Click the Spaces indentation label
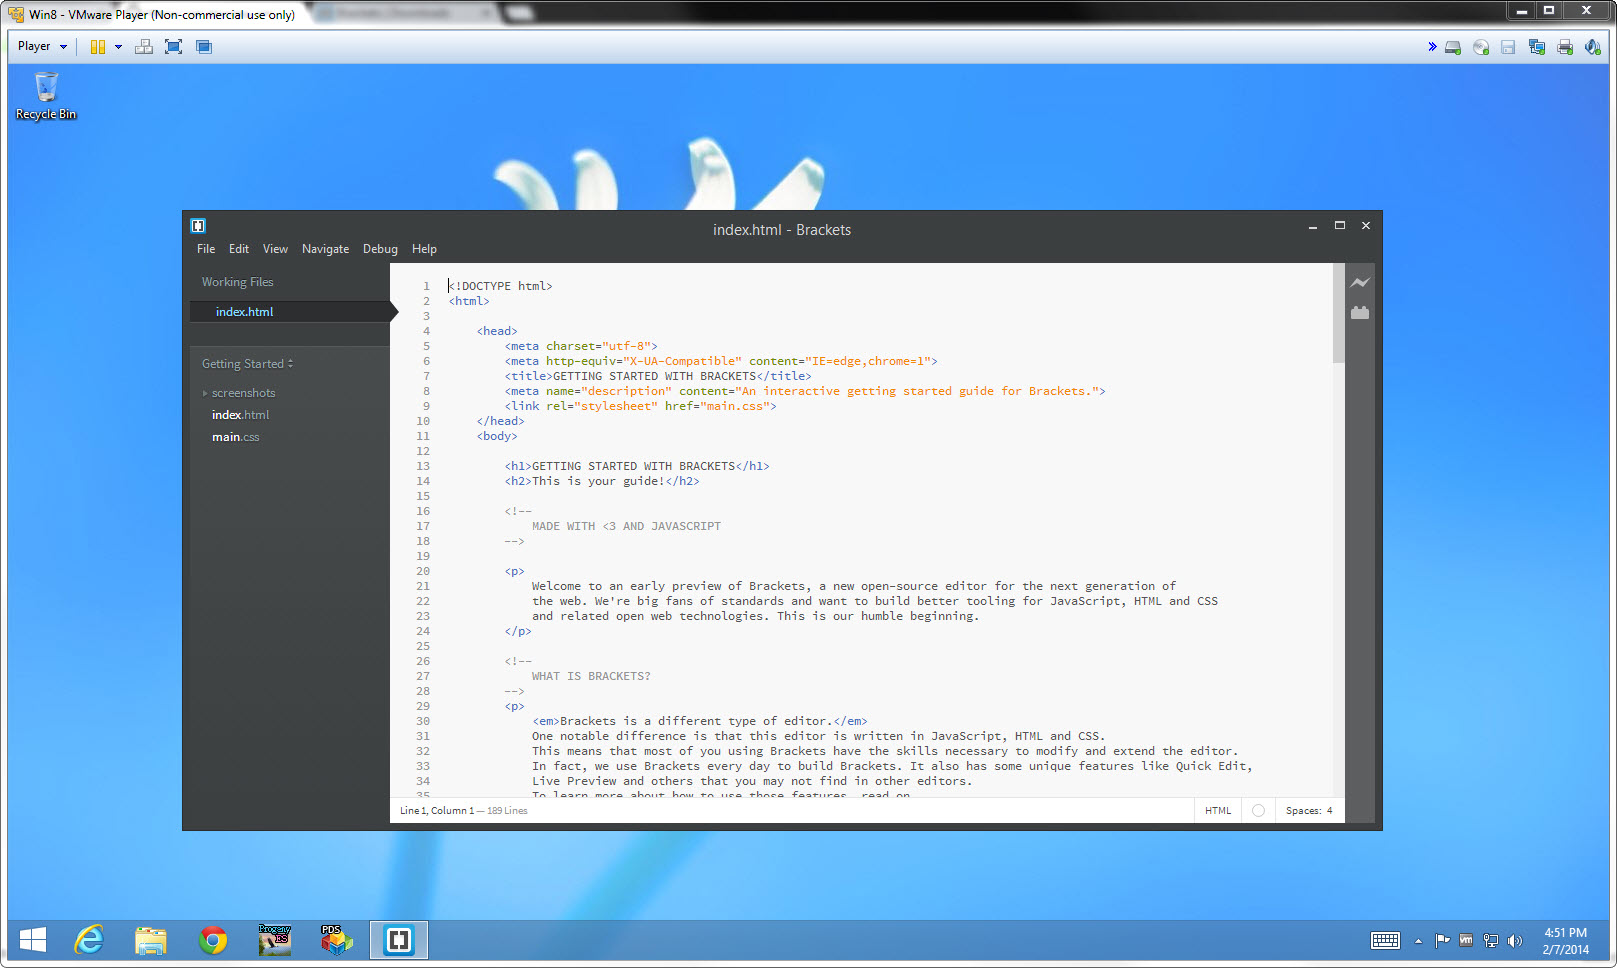The image size is (1617, 968). pos(1303,811)
